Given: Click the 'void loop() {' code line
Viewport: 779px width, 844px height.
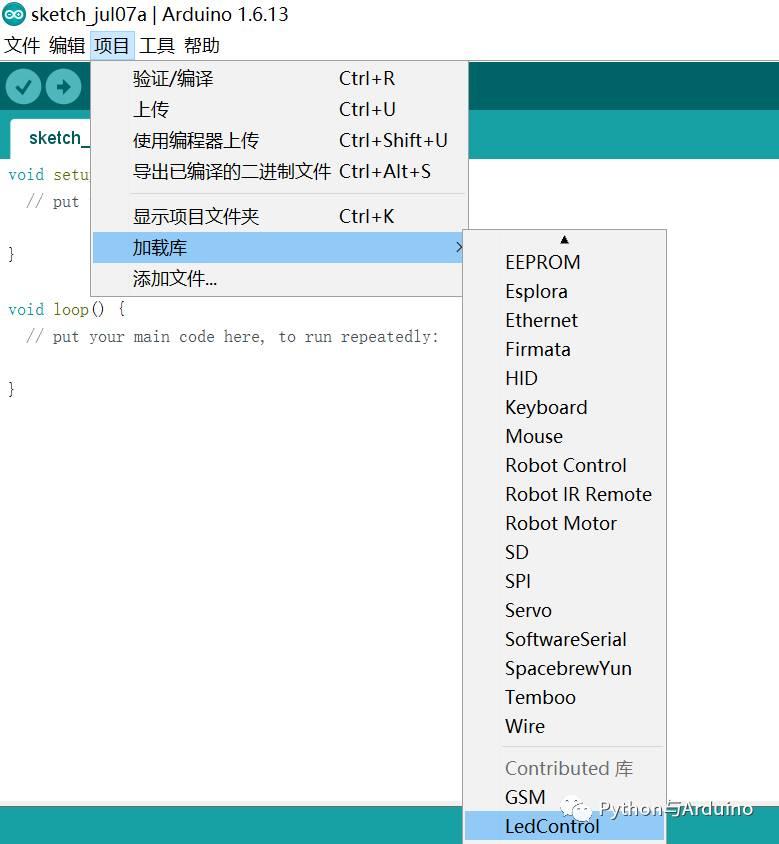Looking at the screenshot, I should coord(67,310).
